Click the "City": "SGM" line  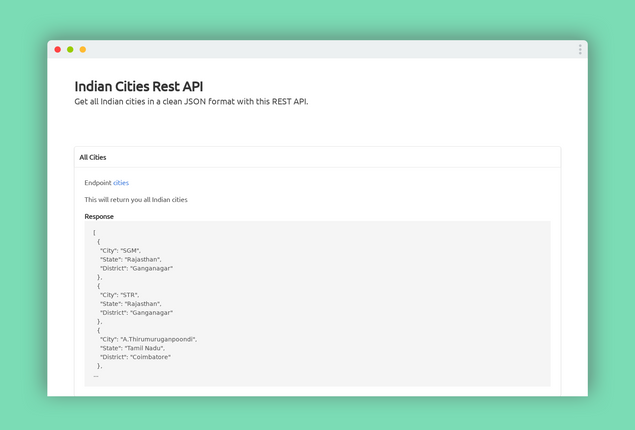(x=120, y=251)
